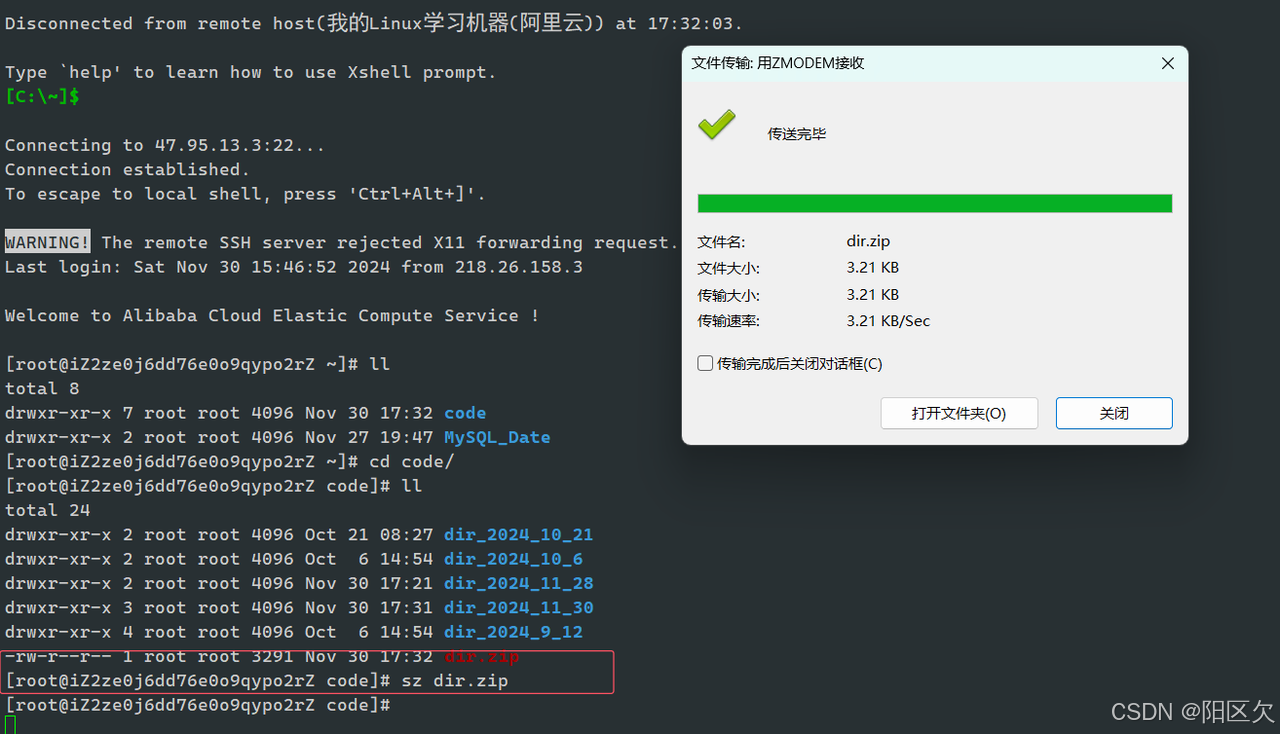Click the red dir.zip file name in listing
Image resolution: width=1280 pixels, height=734 pixels.
click(x=481, y=657)
